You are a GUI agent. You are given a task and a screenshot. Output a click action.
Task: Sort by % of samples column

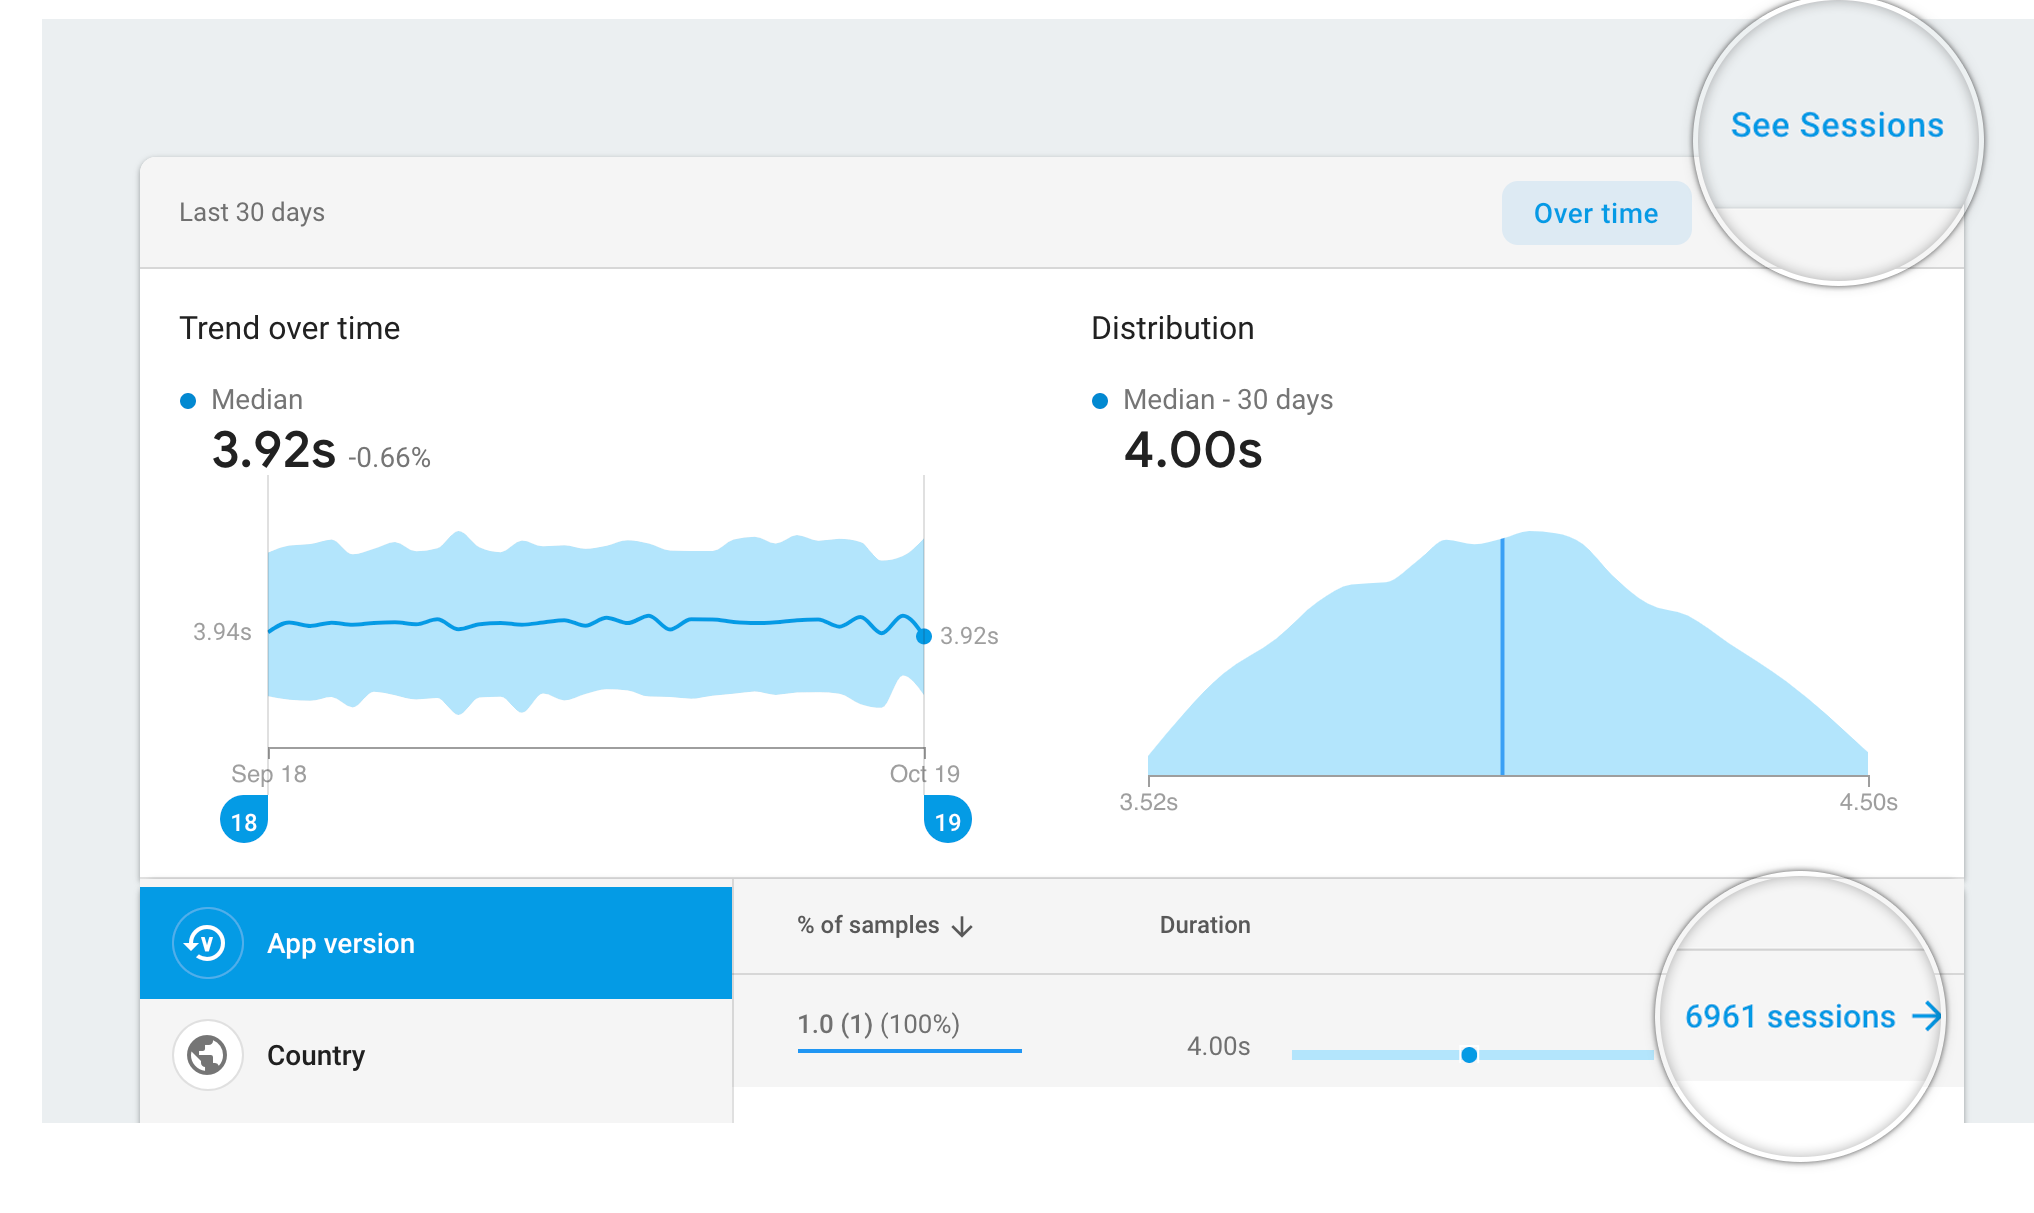[x=868, y=925]
